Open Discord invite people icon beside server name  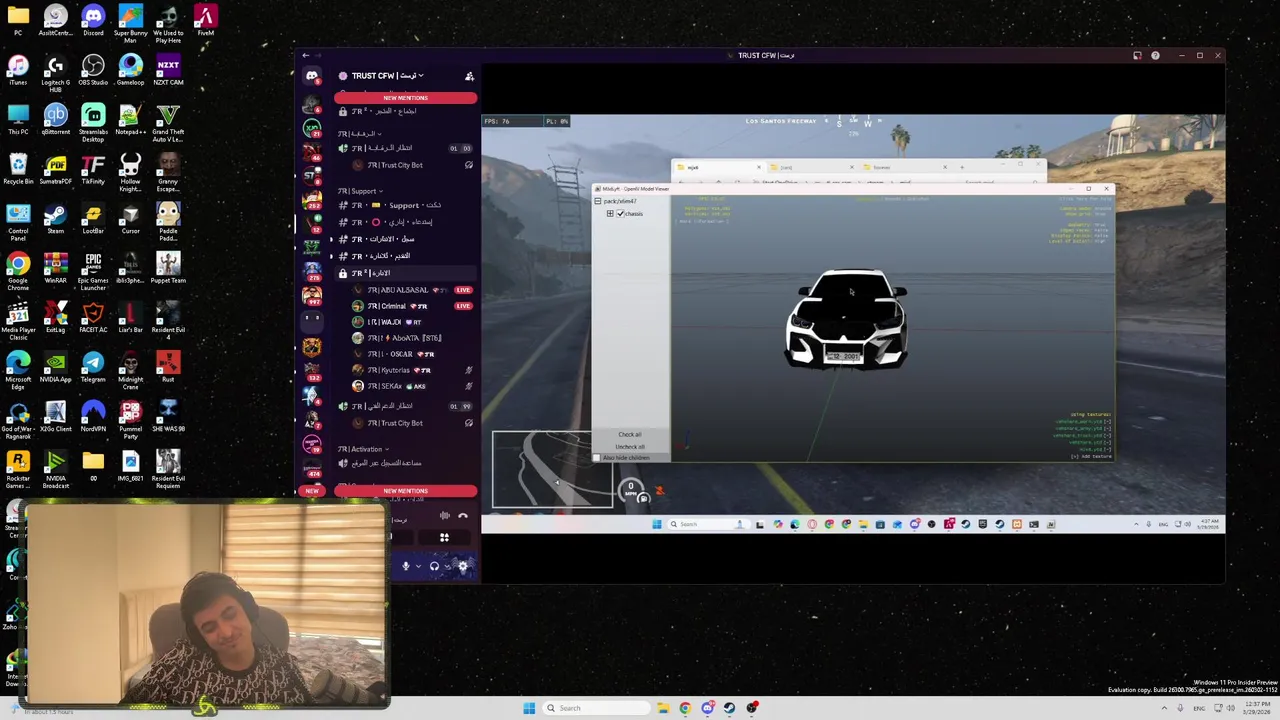469,76
